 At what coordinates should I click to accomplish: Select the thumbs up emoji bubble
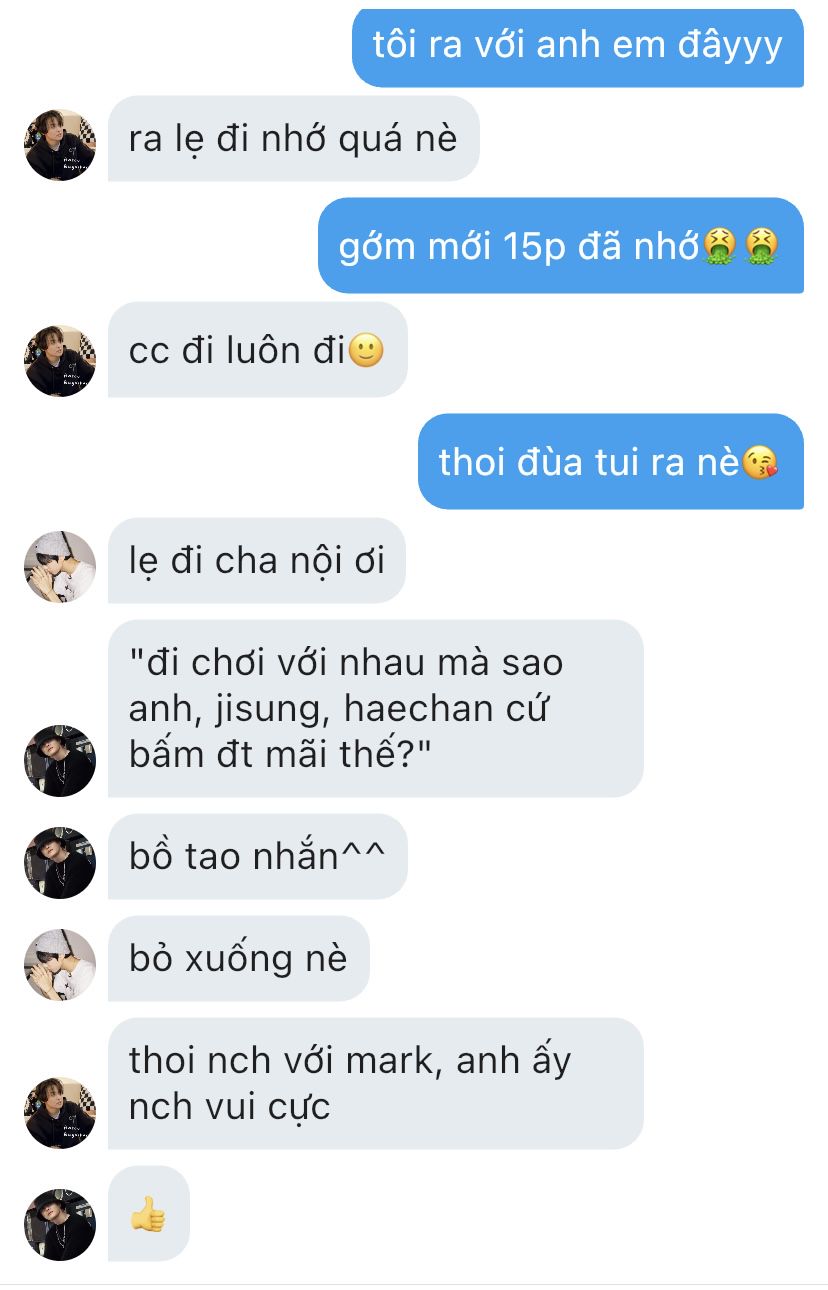149,1214
